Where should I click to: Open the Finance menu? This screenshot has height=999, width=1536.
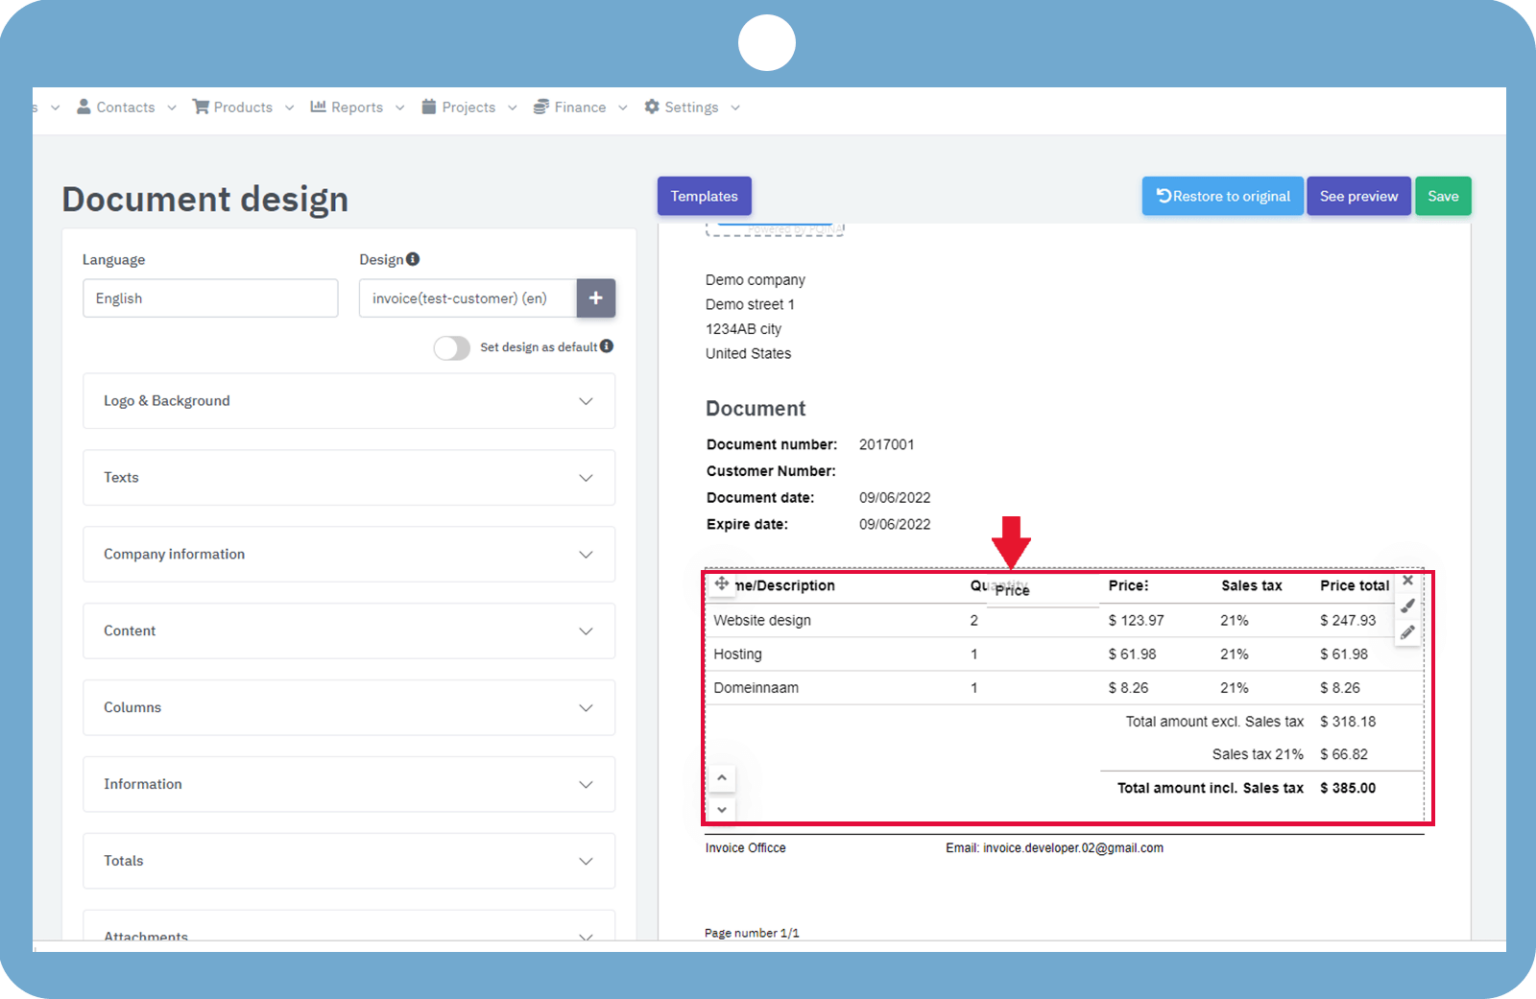coord(580,107)
